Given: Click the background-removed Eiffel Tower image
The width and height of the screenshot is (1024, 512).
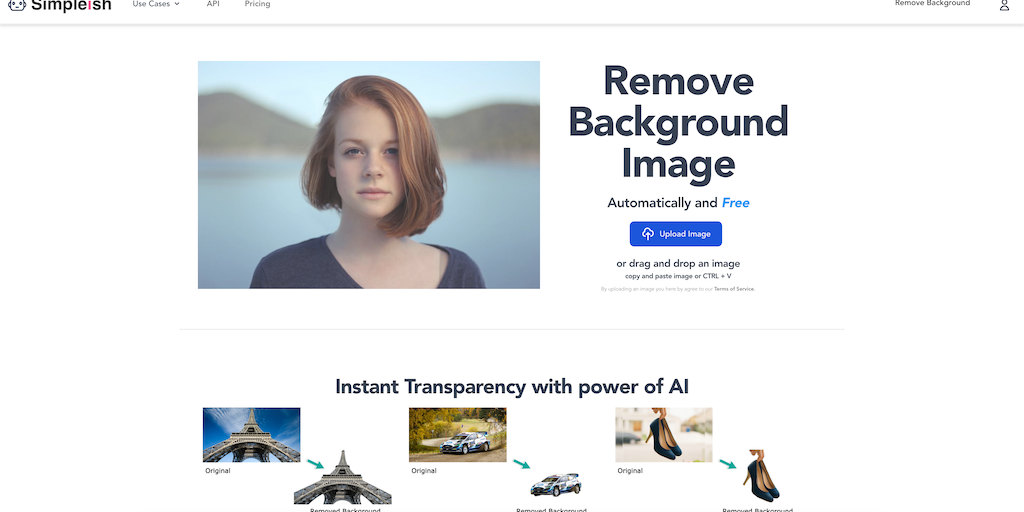Looking at the screenshot, I should coord(343,477).
